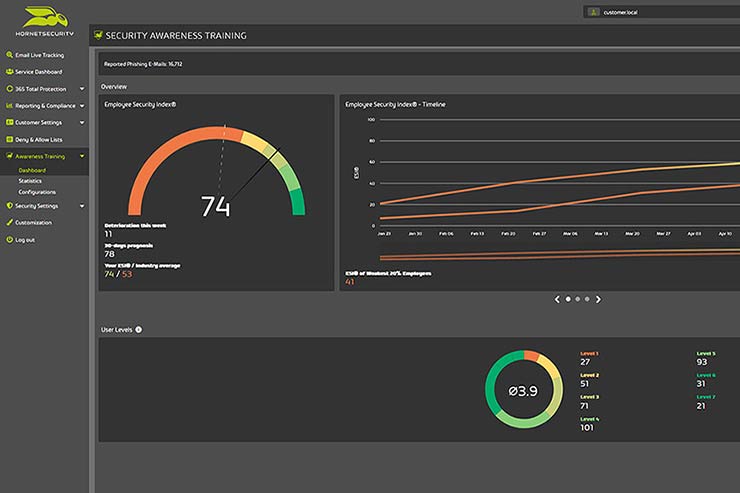The height and width of the screenshot is (493, 740).
Task: Click the User Levels info icon
Action: 138,329
